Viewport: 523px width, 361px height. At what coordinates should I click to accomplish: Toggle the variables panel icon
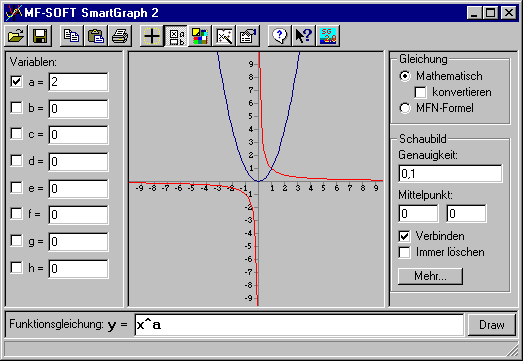coord(176,36)
